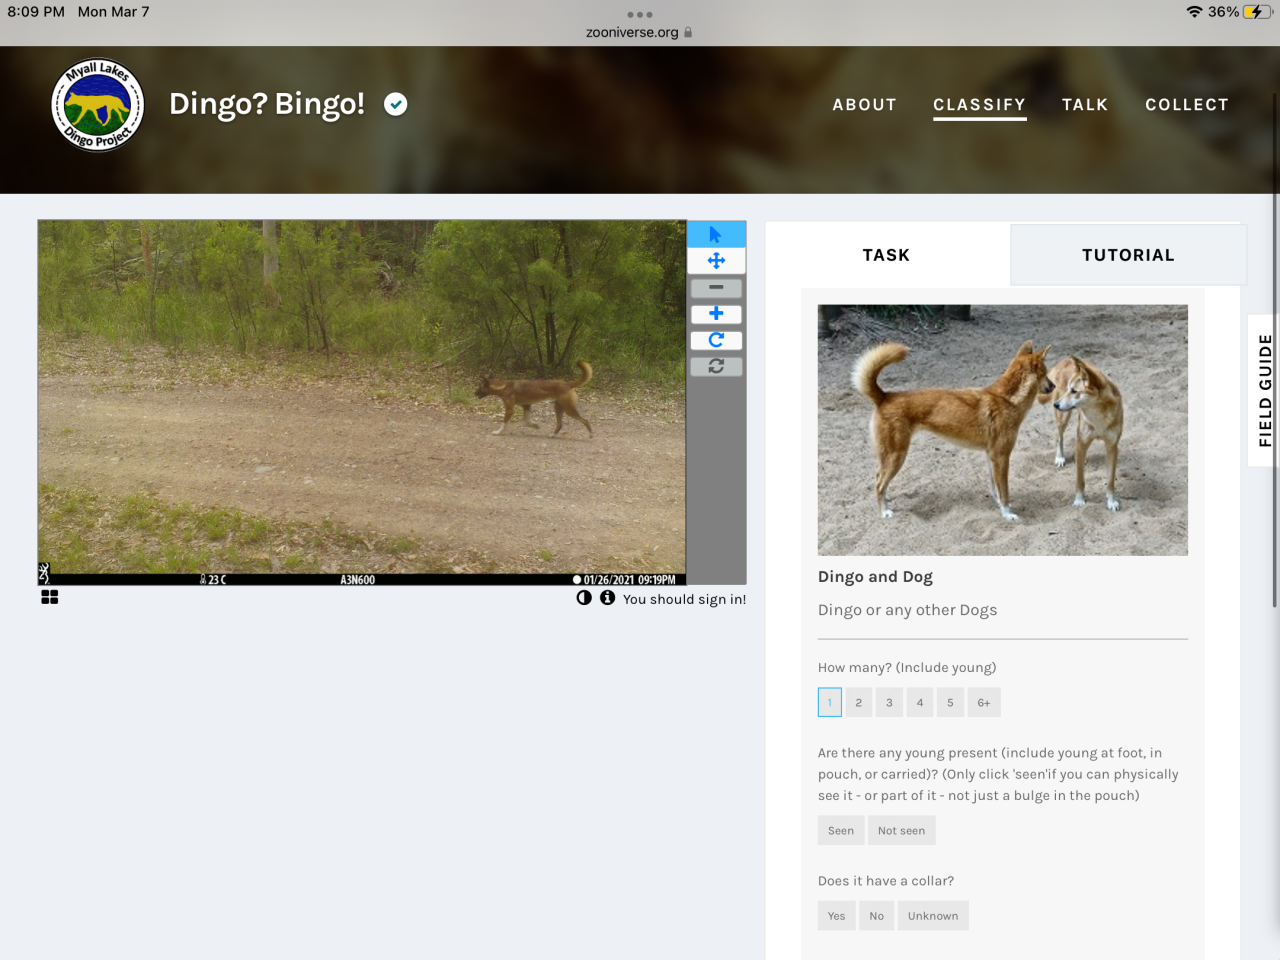Open the grid layout icon below image
Image resolution: width=1280 pixels, height=960 pixels.
click(x=50, y=597)
